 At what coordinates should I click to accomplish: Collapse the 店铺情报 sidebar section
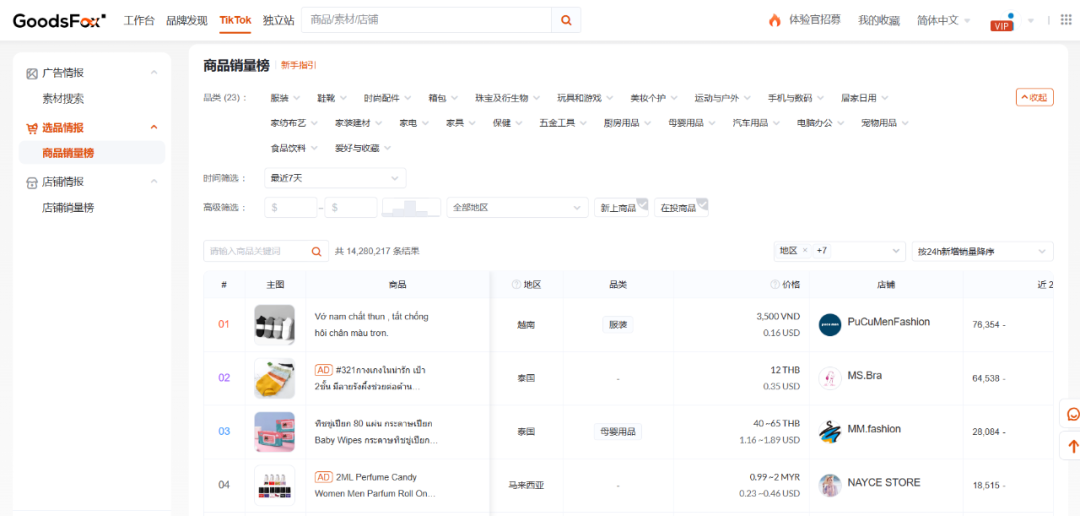pyautogui.click(x=154, y=181)
